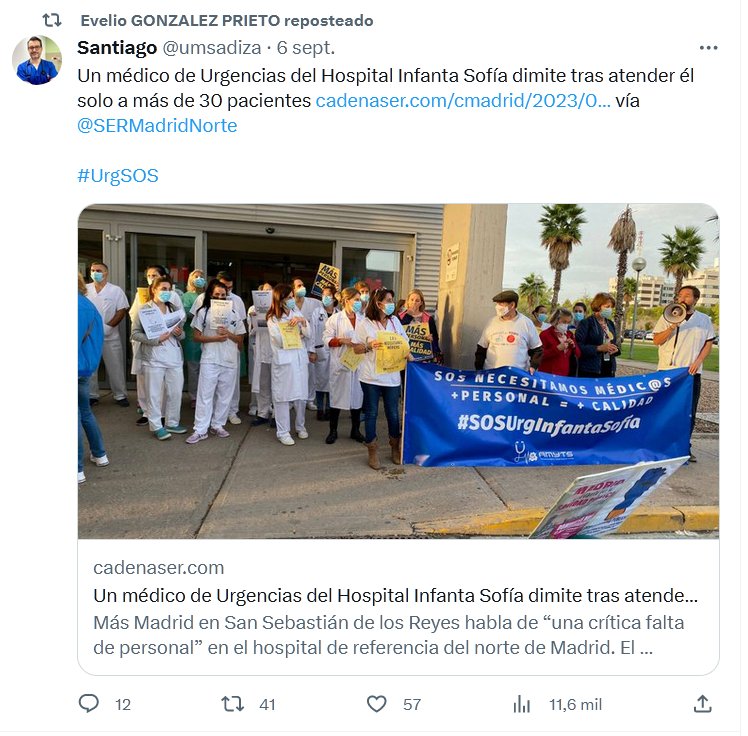Open the @umsadiza handle
Image resolution: width=748 pixels, height=736 pixels.
[212, 48]
